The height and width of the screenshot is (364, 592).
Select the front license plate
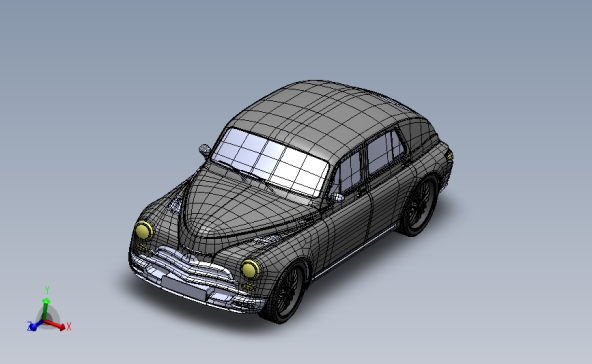tap(184, 288)
